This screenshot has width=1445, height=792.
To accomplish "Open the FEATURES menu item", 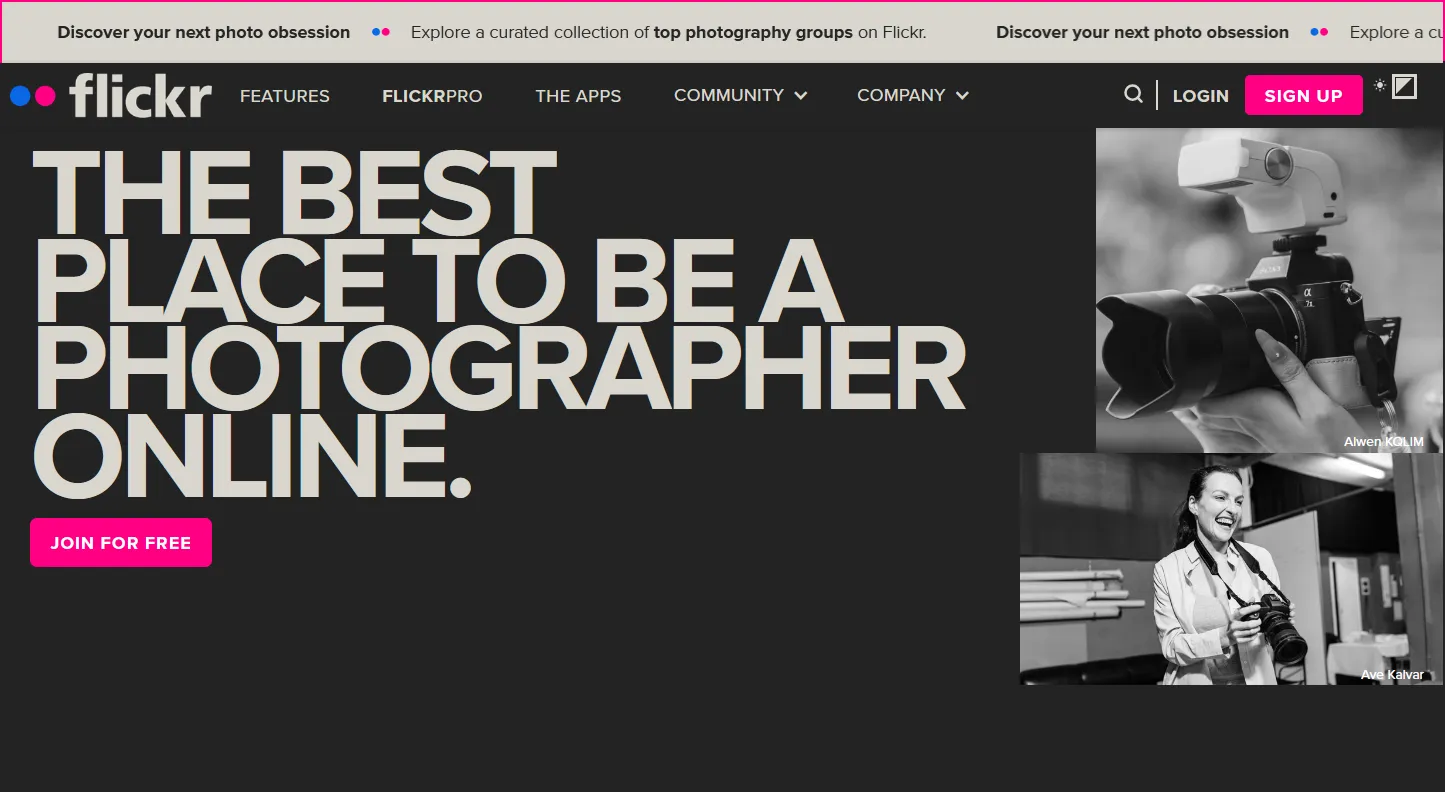I will [x=284, y=95].
